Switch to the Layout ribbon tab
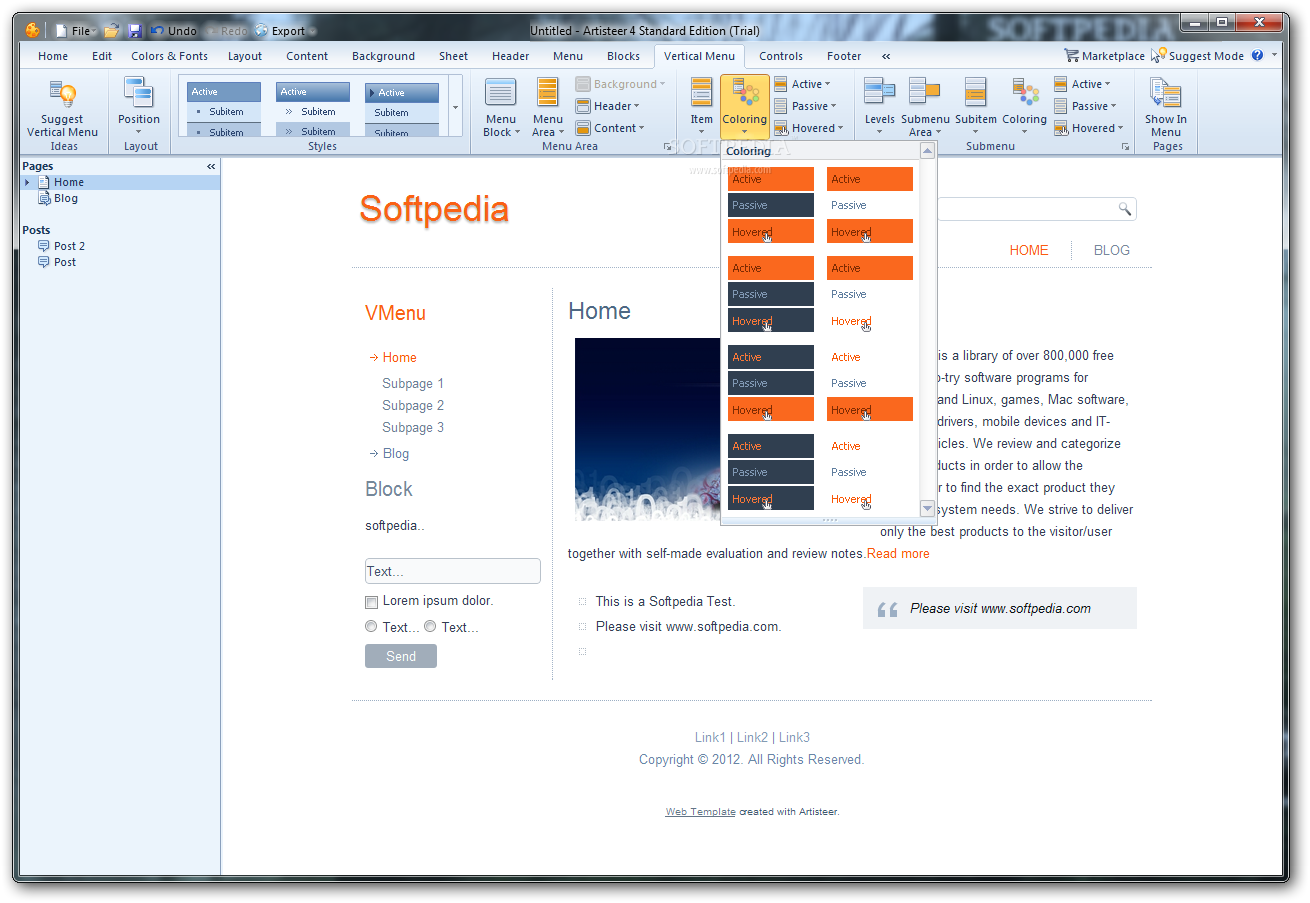The width and height of the screenshot is (1310, 903). tap(245, 56)
